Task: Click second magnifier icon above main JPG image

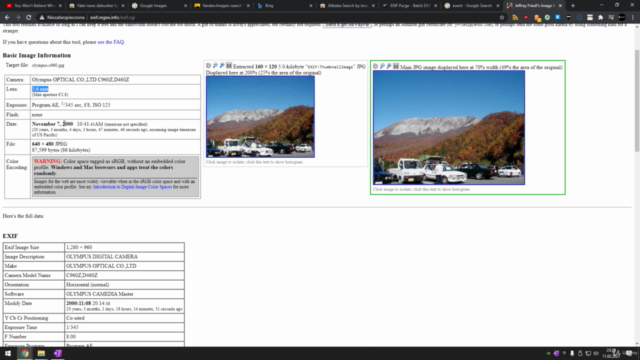Action: pyautogui.click(x=389, y=66)
